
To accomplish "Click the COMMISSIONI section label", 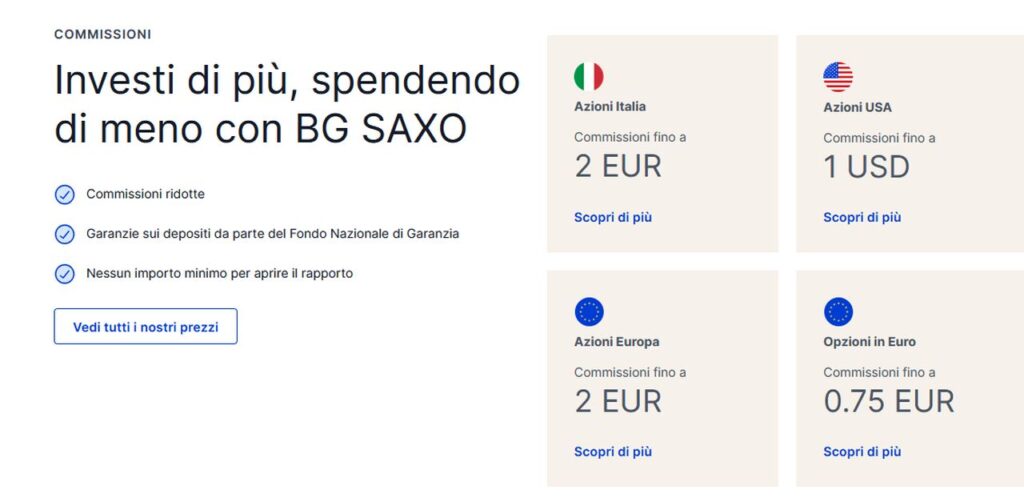I will pos(103,34).
